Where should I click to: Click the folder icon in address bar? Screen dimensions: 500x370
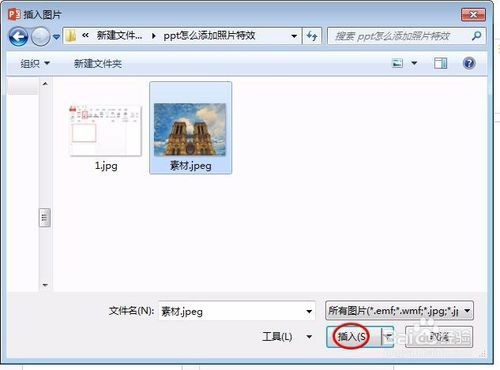[x=70, y=36]
